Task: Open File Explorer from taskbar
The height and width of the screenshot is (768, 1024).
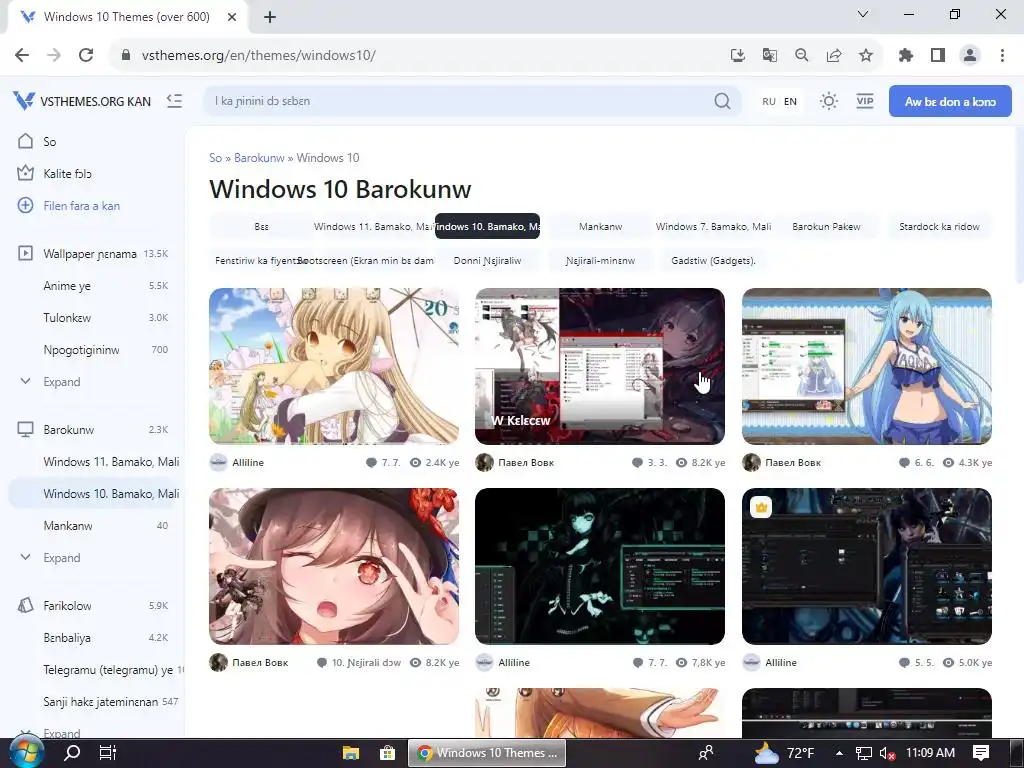Action: 351,752
